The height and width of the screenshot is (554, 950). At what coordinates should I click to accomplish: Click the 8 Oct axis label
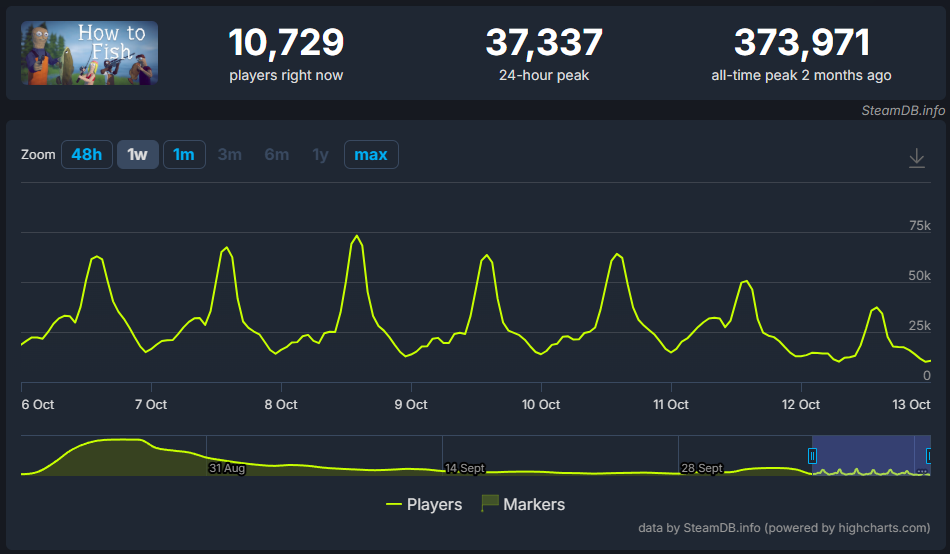point(281,404)
